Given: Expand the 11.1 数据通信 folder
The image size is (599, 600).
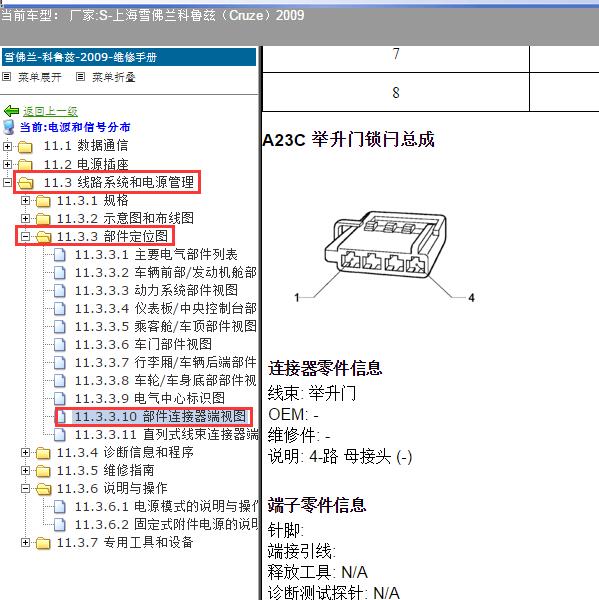Looking at the screenshot, I should [7, 146].
